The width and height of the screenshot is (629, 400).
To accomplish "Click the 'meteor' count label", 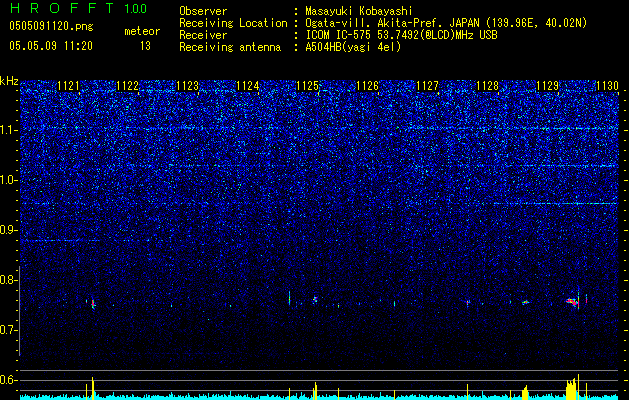I will point(142,31).
